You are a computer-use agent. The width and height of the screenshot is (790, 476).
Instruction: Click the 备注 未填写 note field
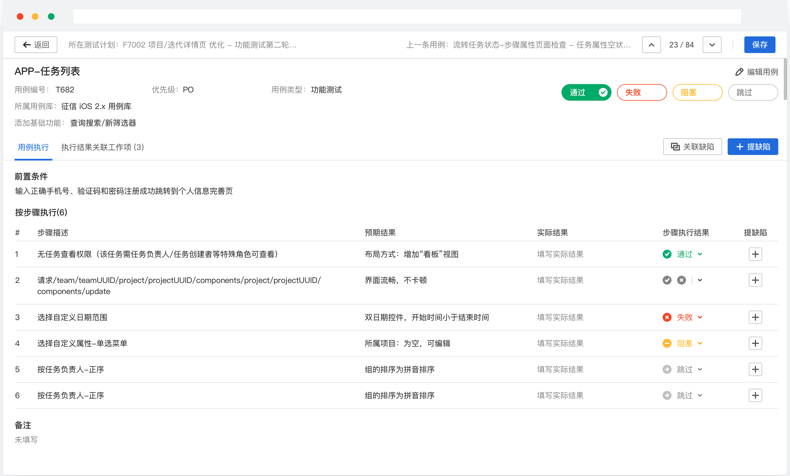coord(26,440)
